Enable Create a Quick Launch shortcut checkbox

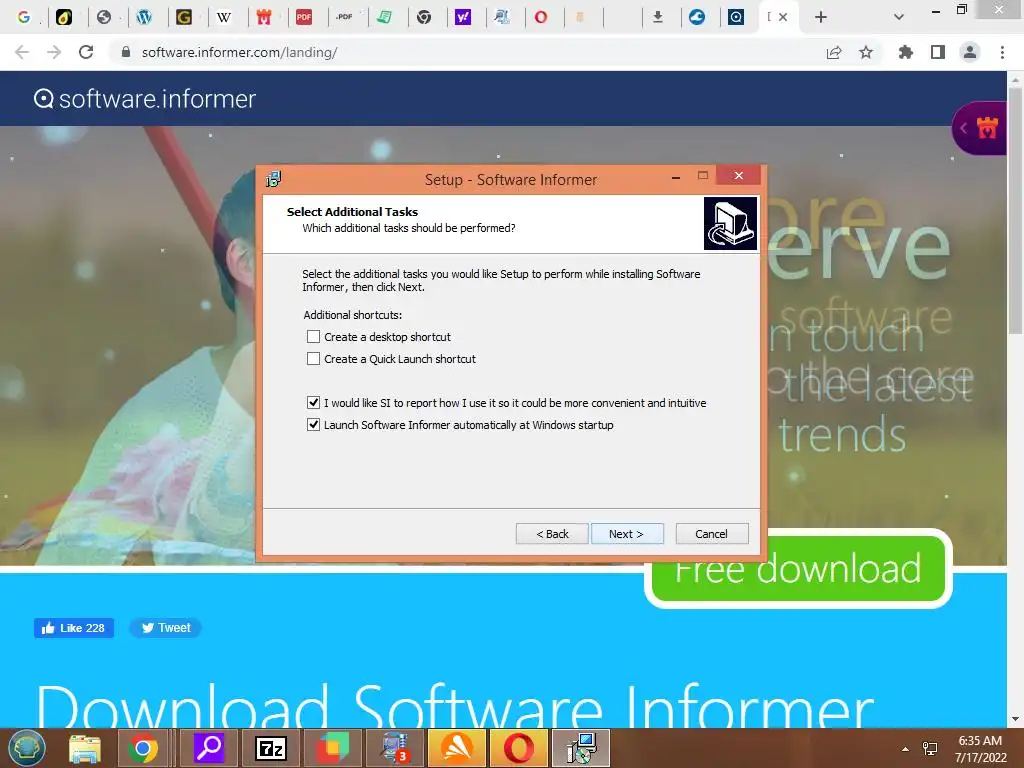pyautogui.click(x=313, y=359)
